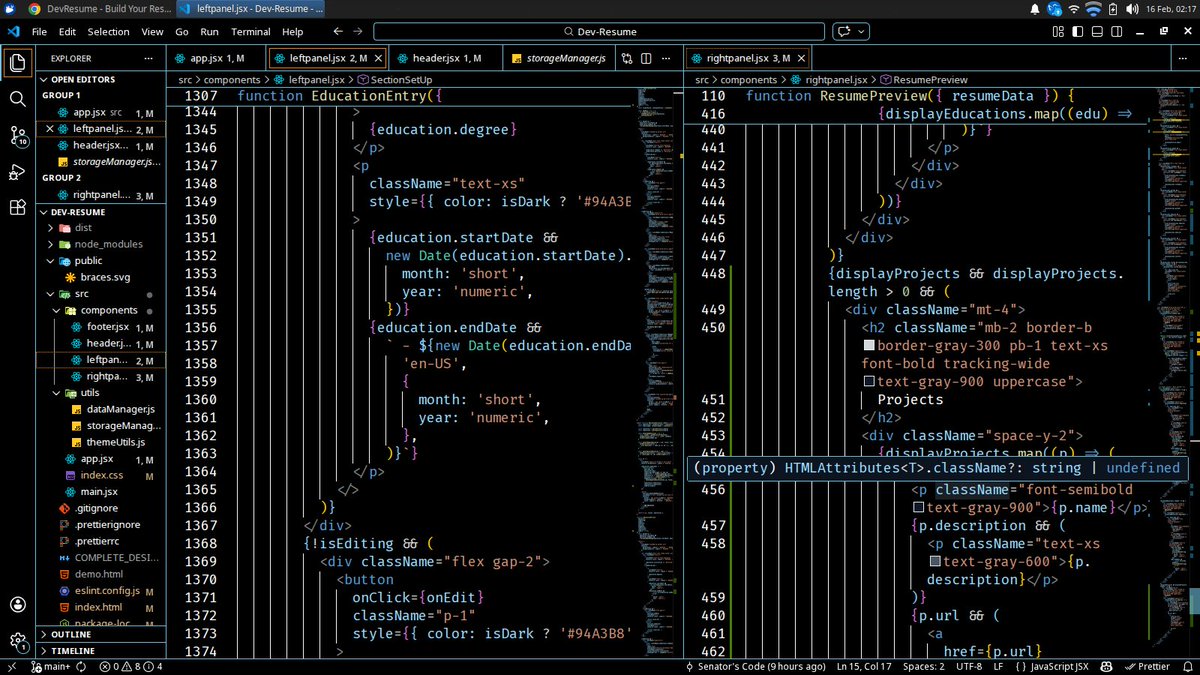Open the Terminal menu

250,31
